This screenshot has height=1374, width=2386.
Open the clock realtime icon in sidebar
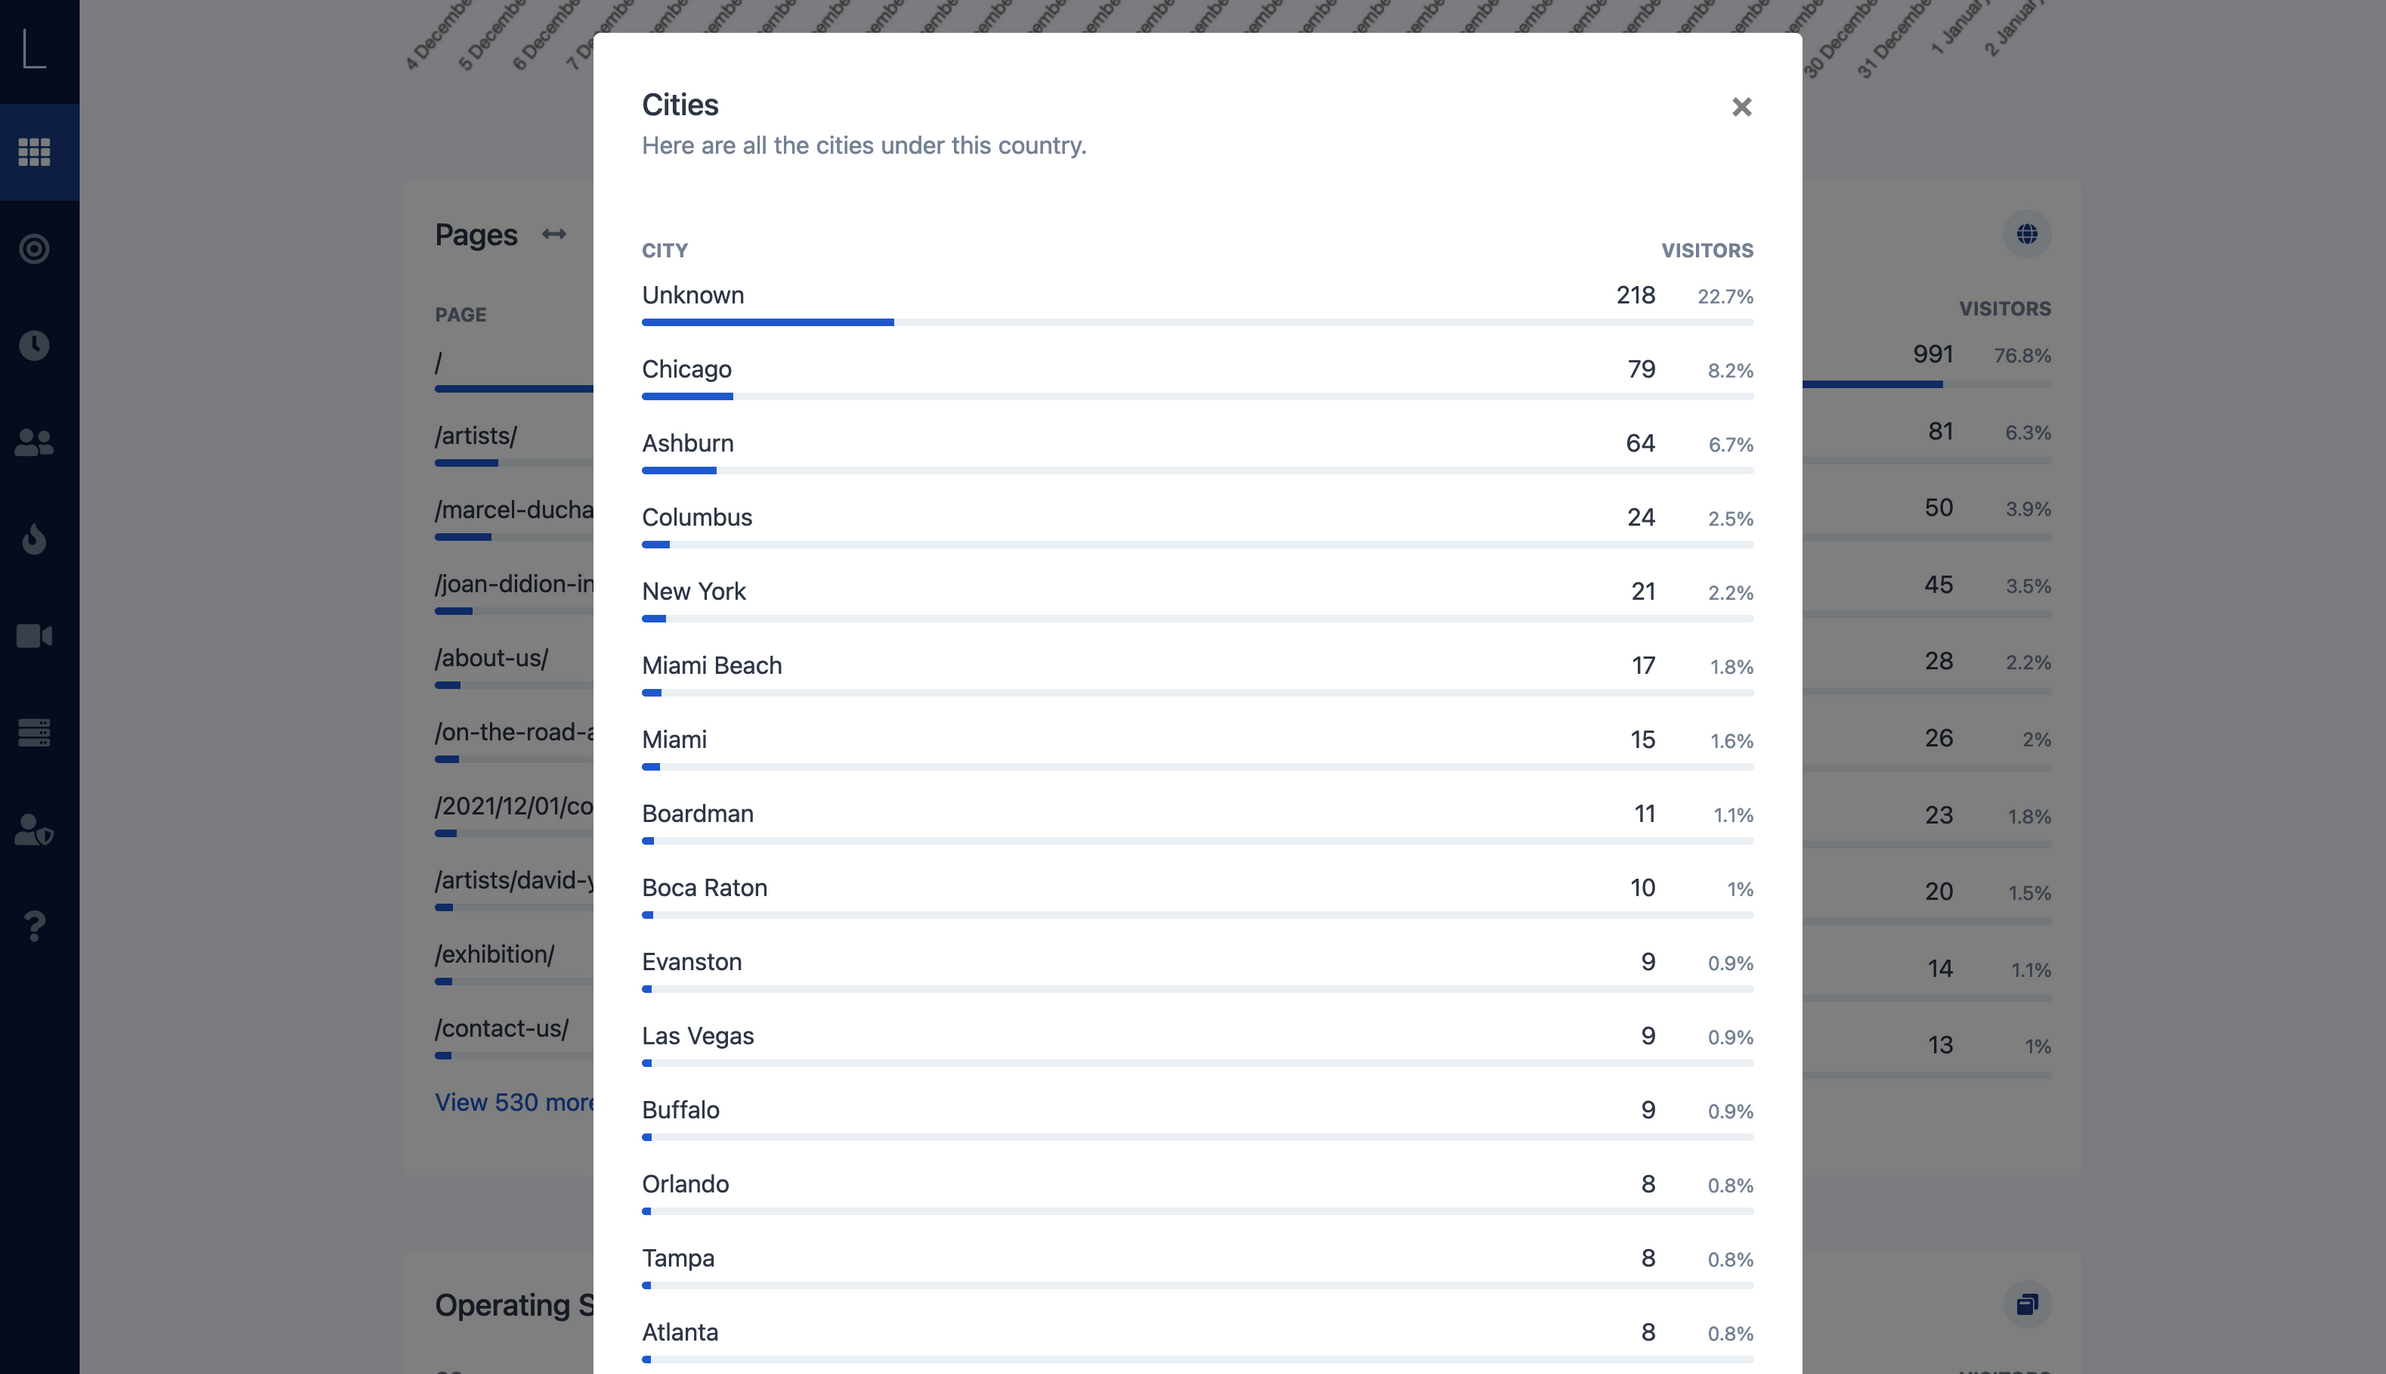pyautogui.click(x=34, y=345)
